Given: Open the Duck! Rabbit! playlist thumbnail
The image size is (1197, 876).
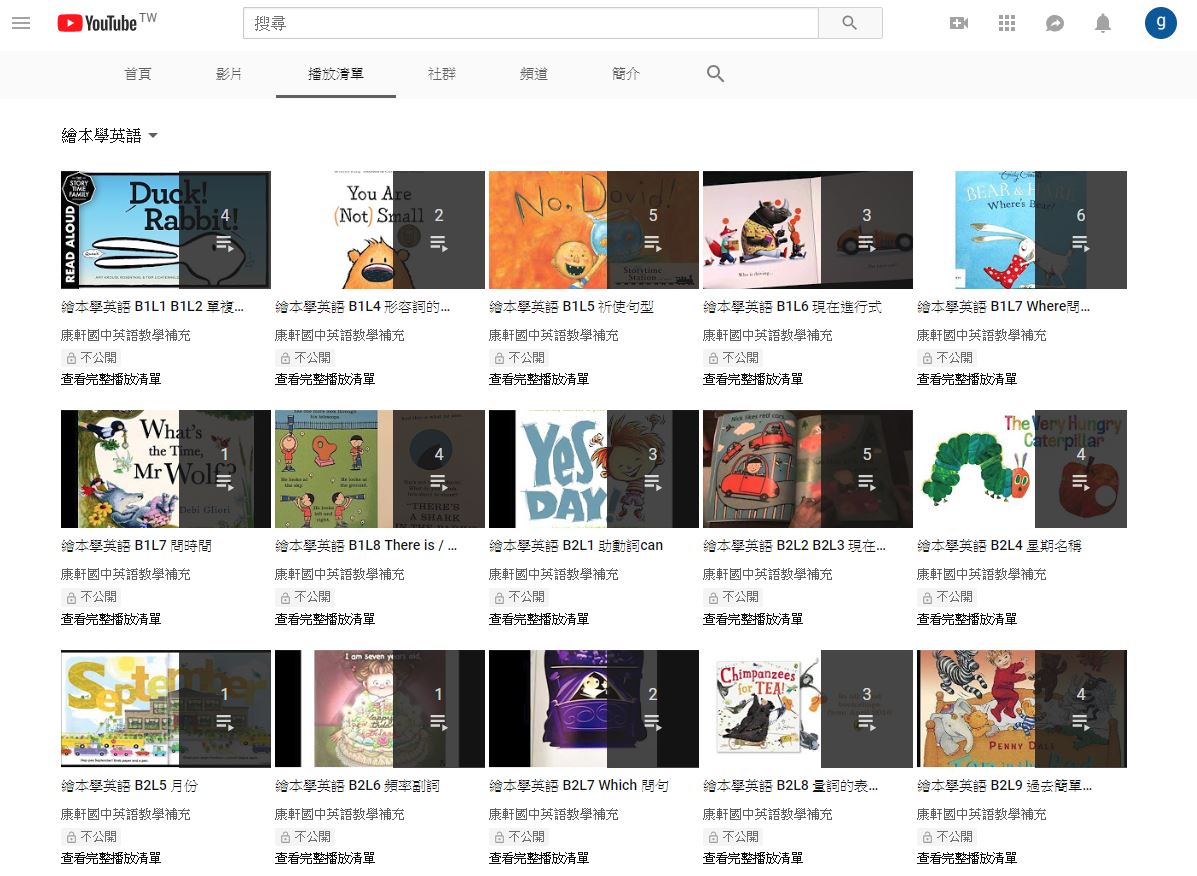Looking at the screenshot, I should coord(166,230).
